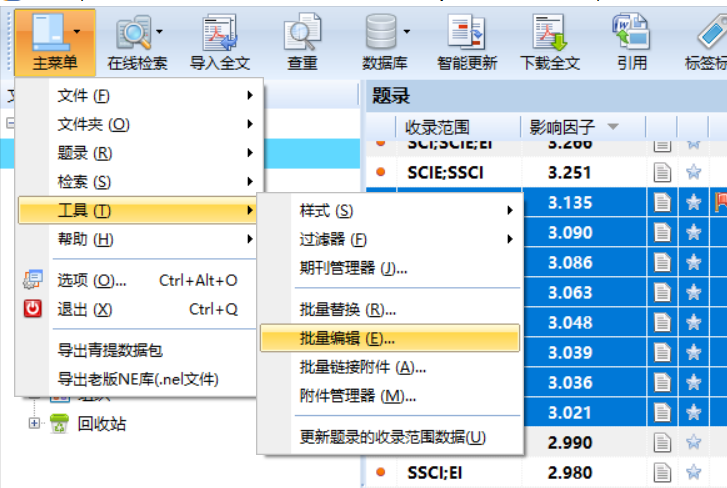Open dropdown arrow beside 数据库

(407, 32)
